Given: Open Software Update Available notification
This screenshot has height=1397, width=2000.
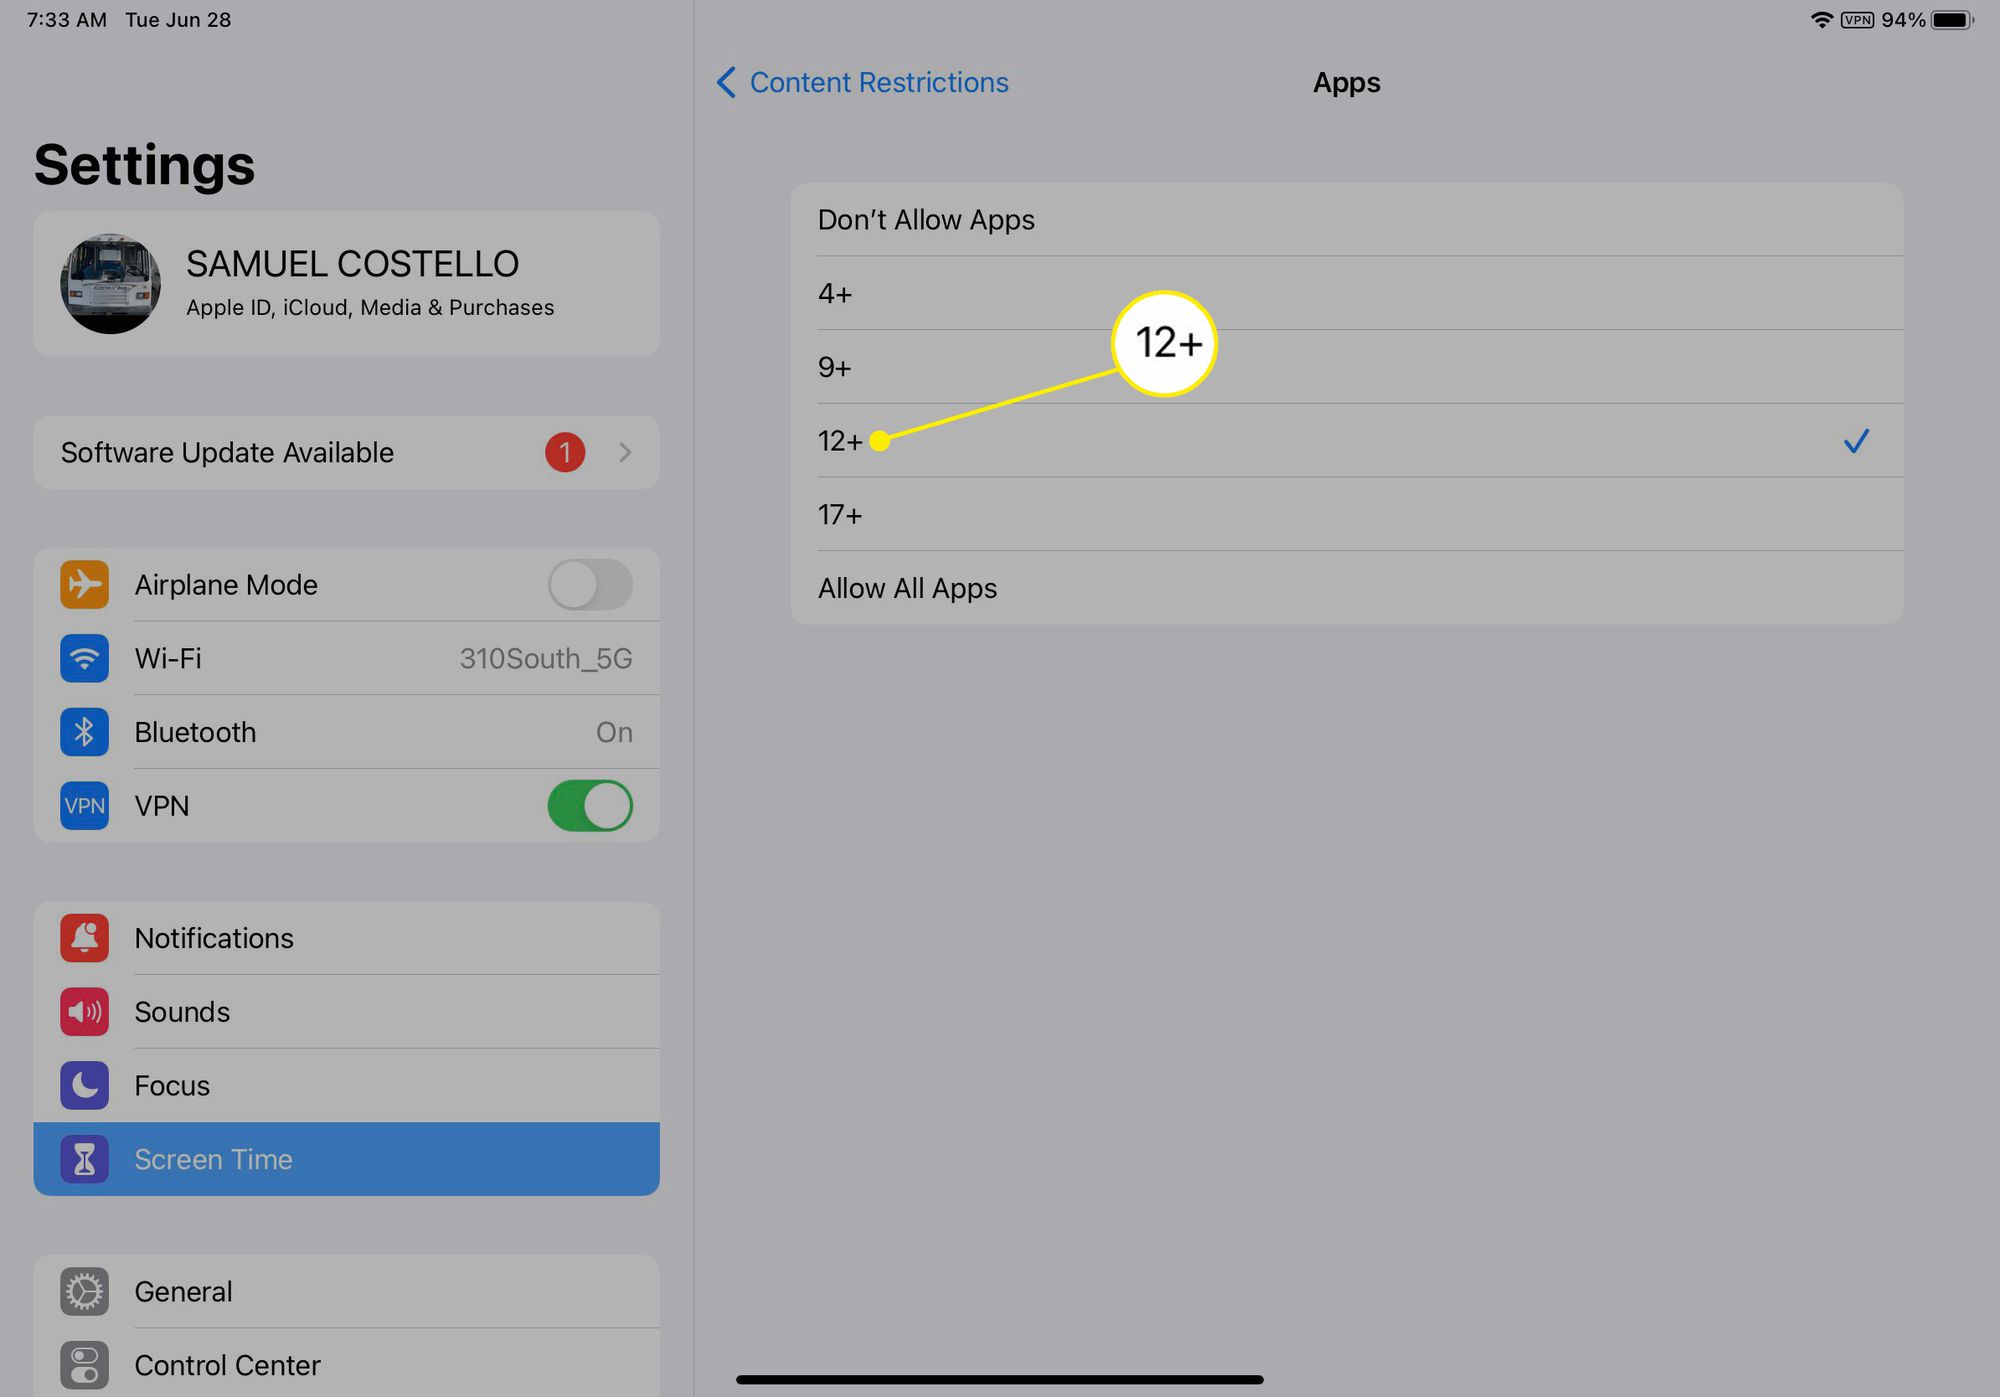Looking at the screenshot, I should pos(345,453).
